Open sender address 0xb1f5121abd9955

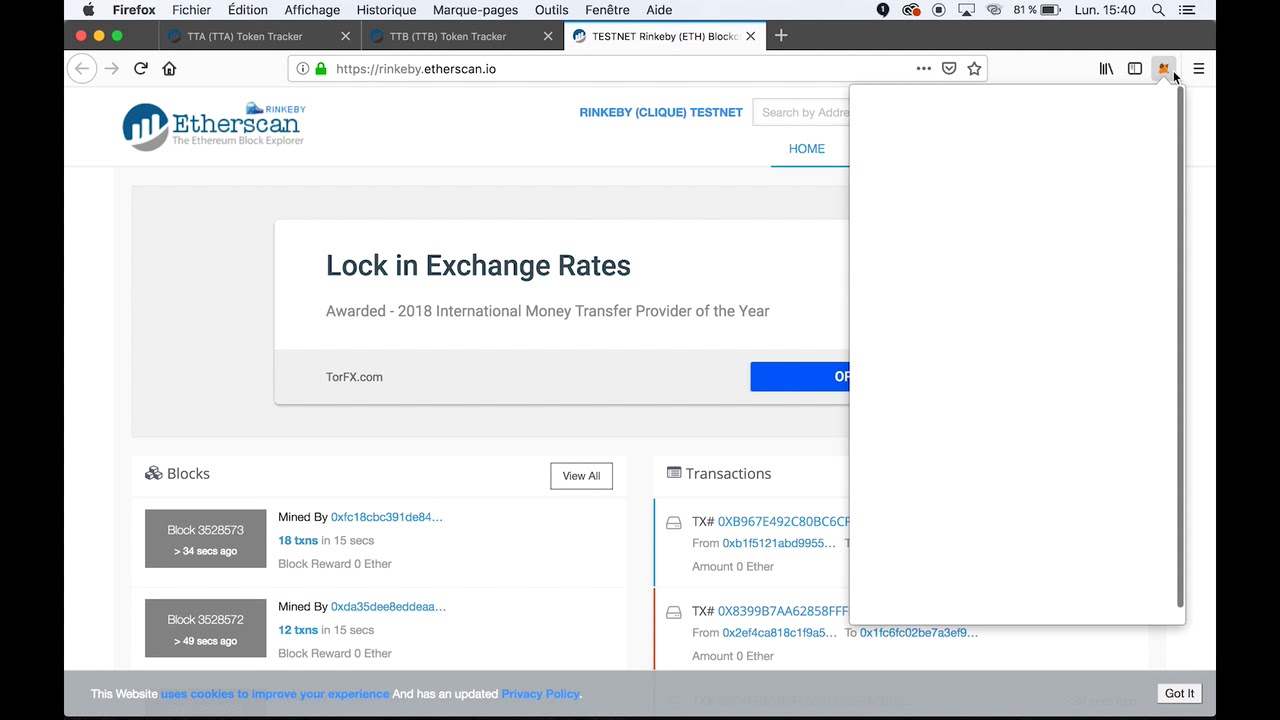779,544
